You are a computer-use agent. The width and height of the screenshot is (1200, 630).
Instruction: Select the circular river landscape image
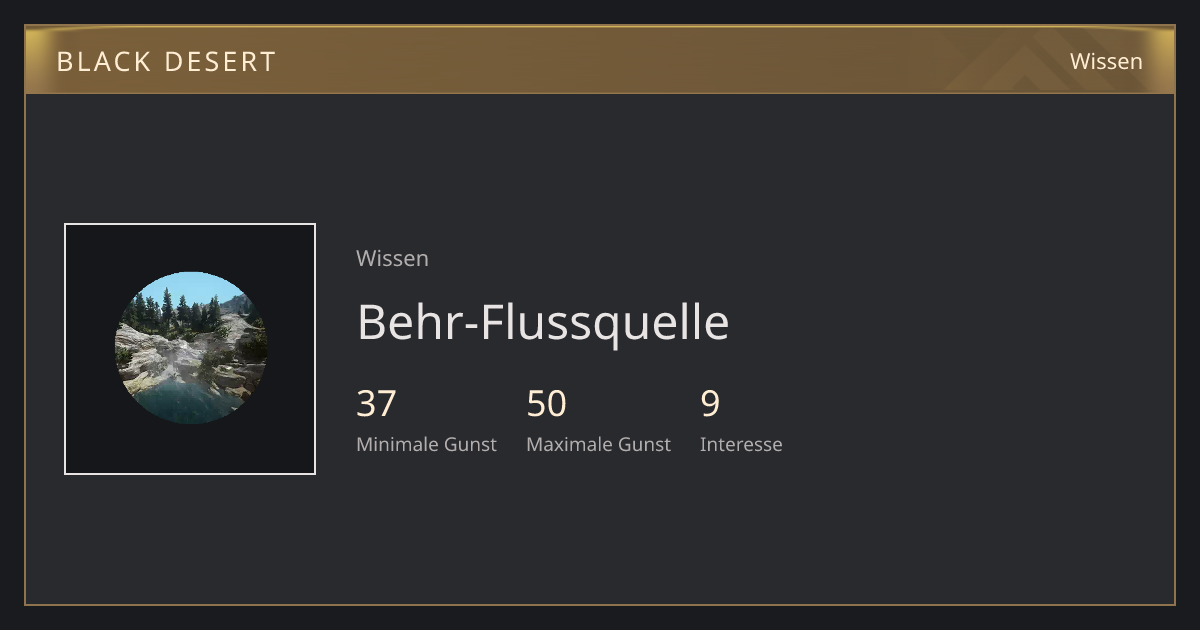(191, 348)
